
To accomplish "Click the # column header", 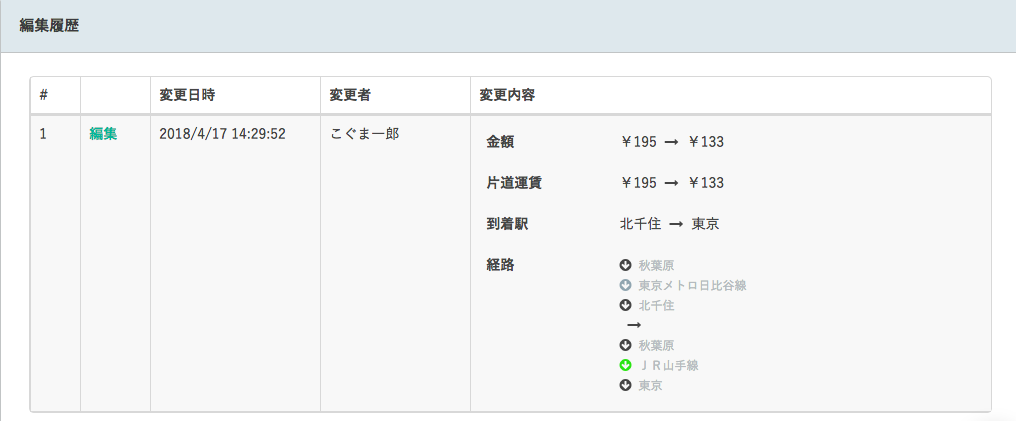I will click(43, 95).
